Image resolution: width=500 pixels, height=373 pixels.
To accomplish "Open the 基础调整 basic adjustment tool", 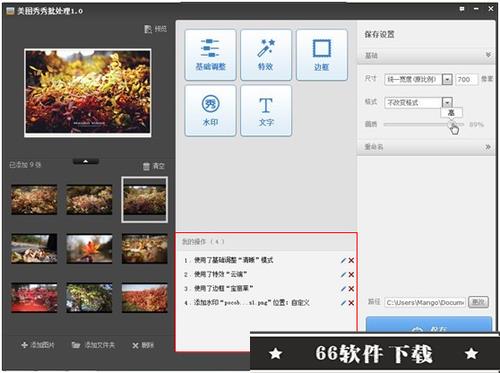I will coord(210,55).
